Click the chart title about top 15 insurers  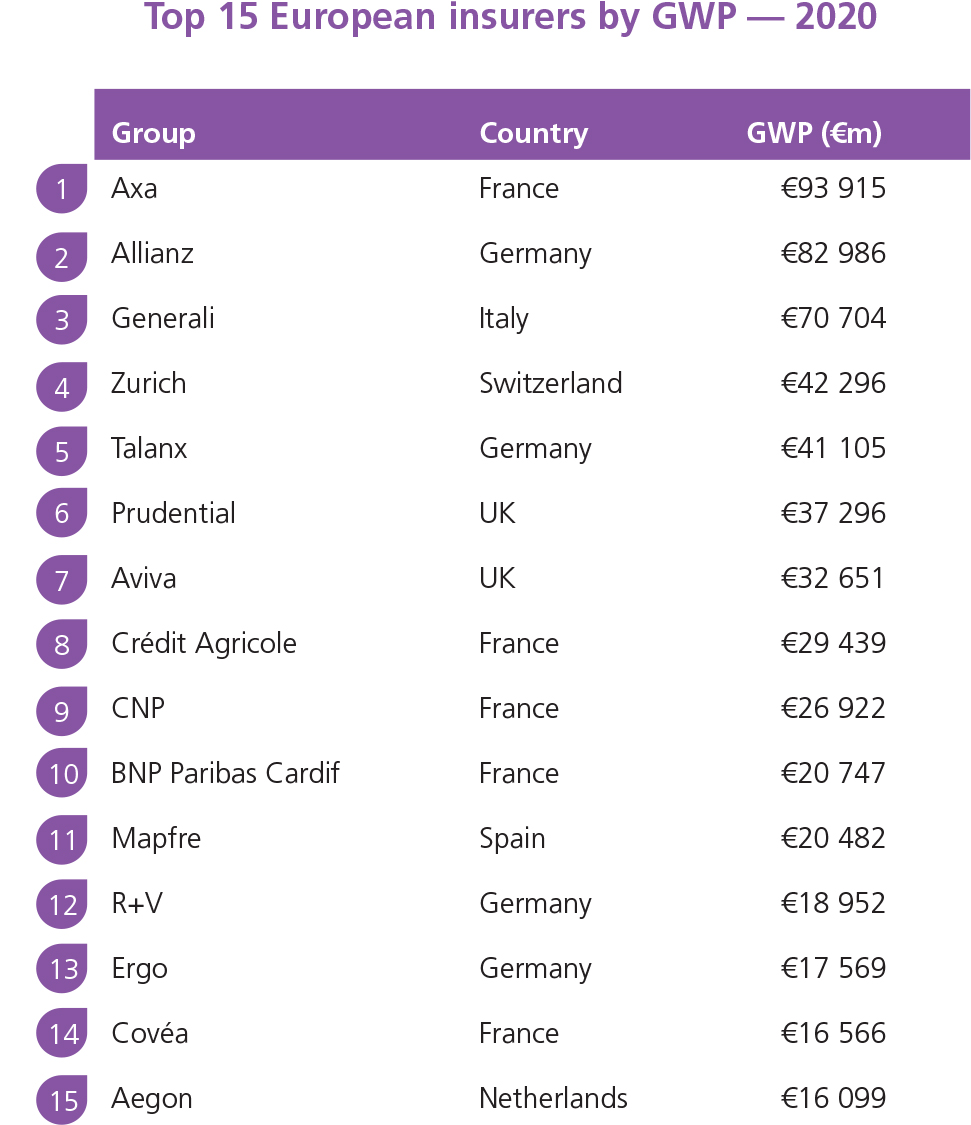510,18
